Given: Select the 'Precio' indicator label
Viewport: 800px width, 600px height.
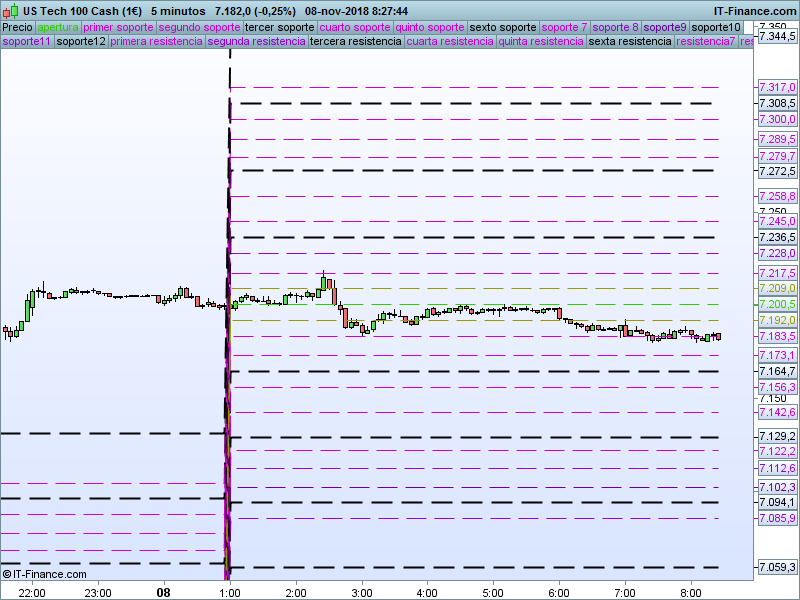Looking at the screenshot, I should pyautogui.click(x=17, y=27).
